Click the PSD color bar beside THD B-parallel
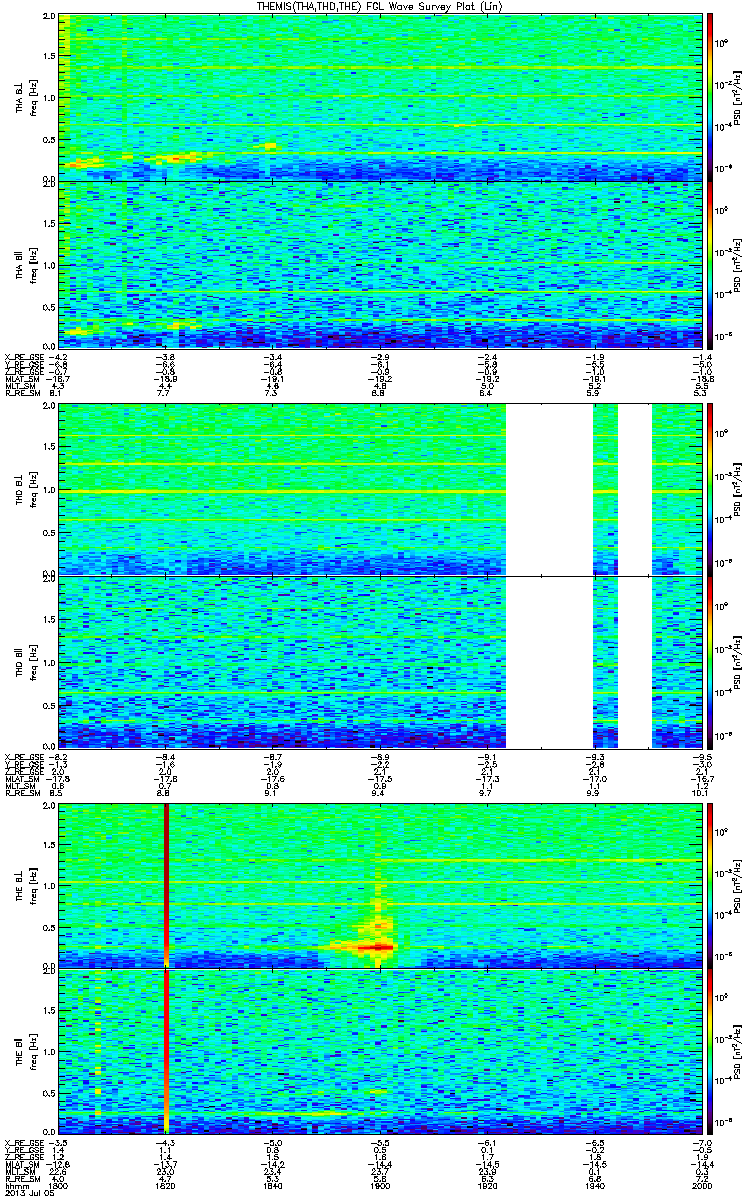Viewport: 750px width, 1200px height. pos(710,662)
